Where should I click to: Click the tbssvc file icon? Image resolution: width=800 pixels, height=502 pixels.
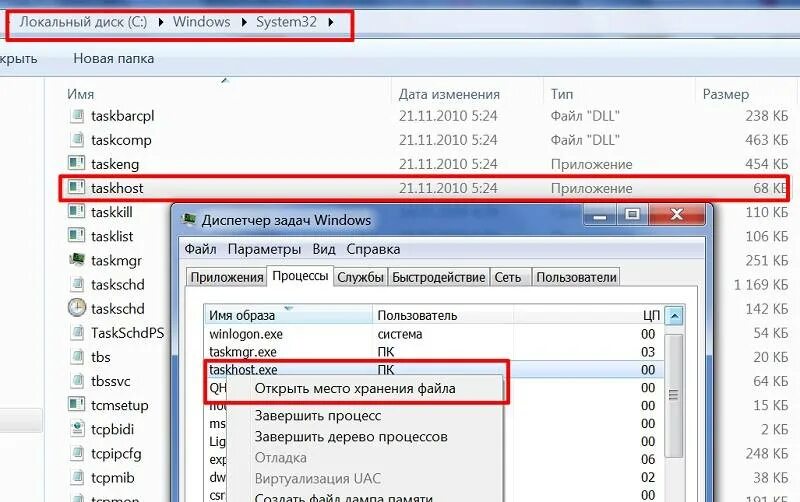77,381
